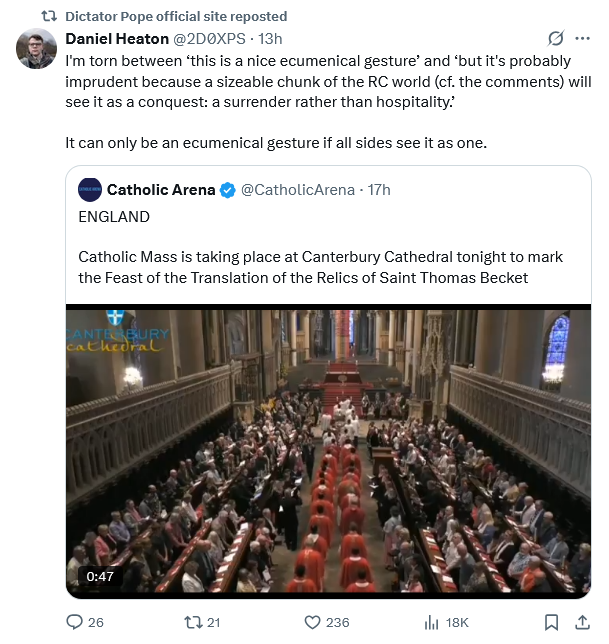Click the Catholic Arena avatar logo
The image size is (609, 644).
tap(90, 190)
